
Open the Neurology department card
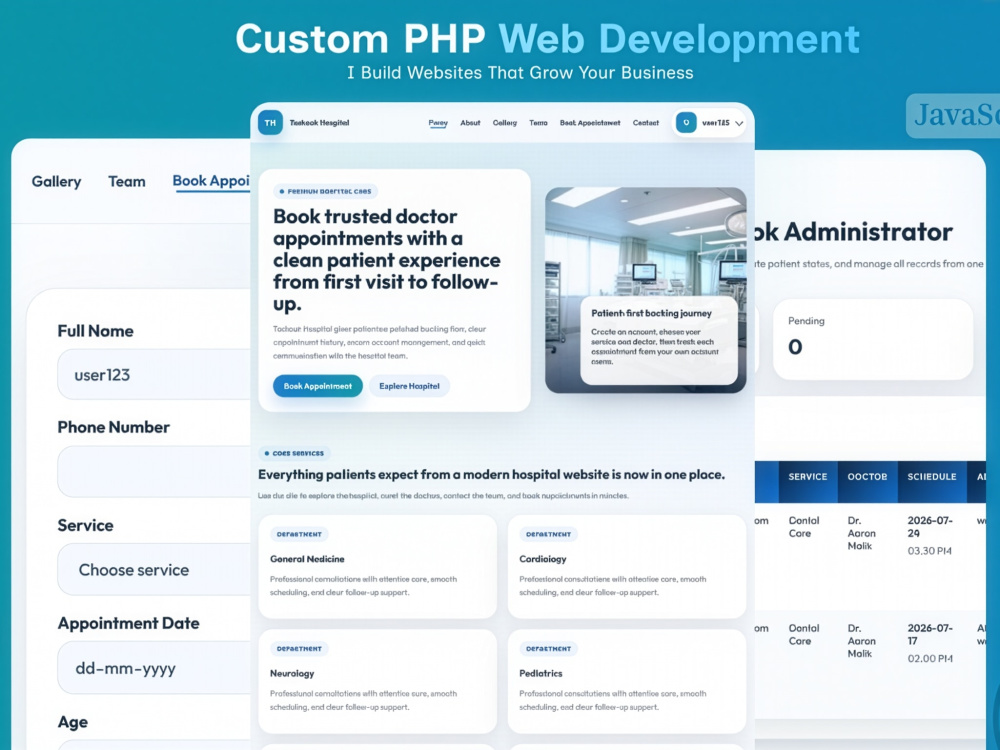pos(378,681)
